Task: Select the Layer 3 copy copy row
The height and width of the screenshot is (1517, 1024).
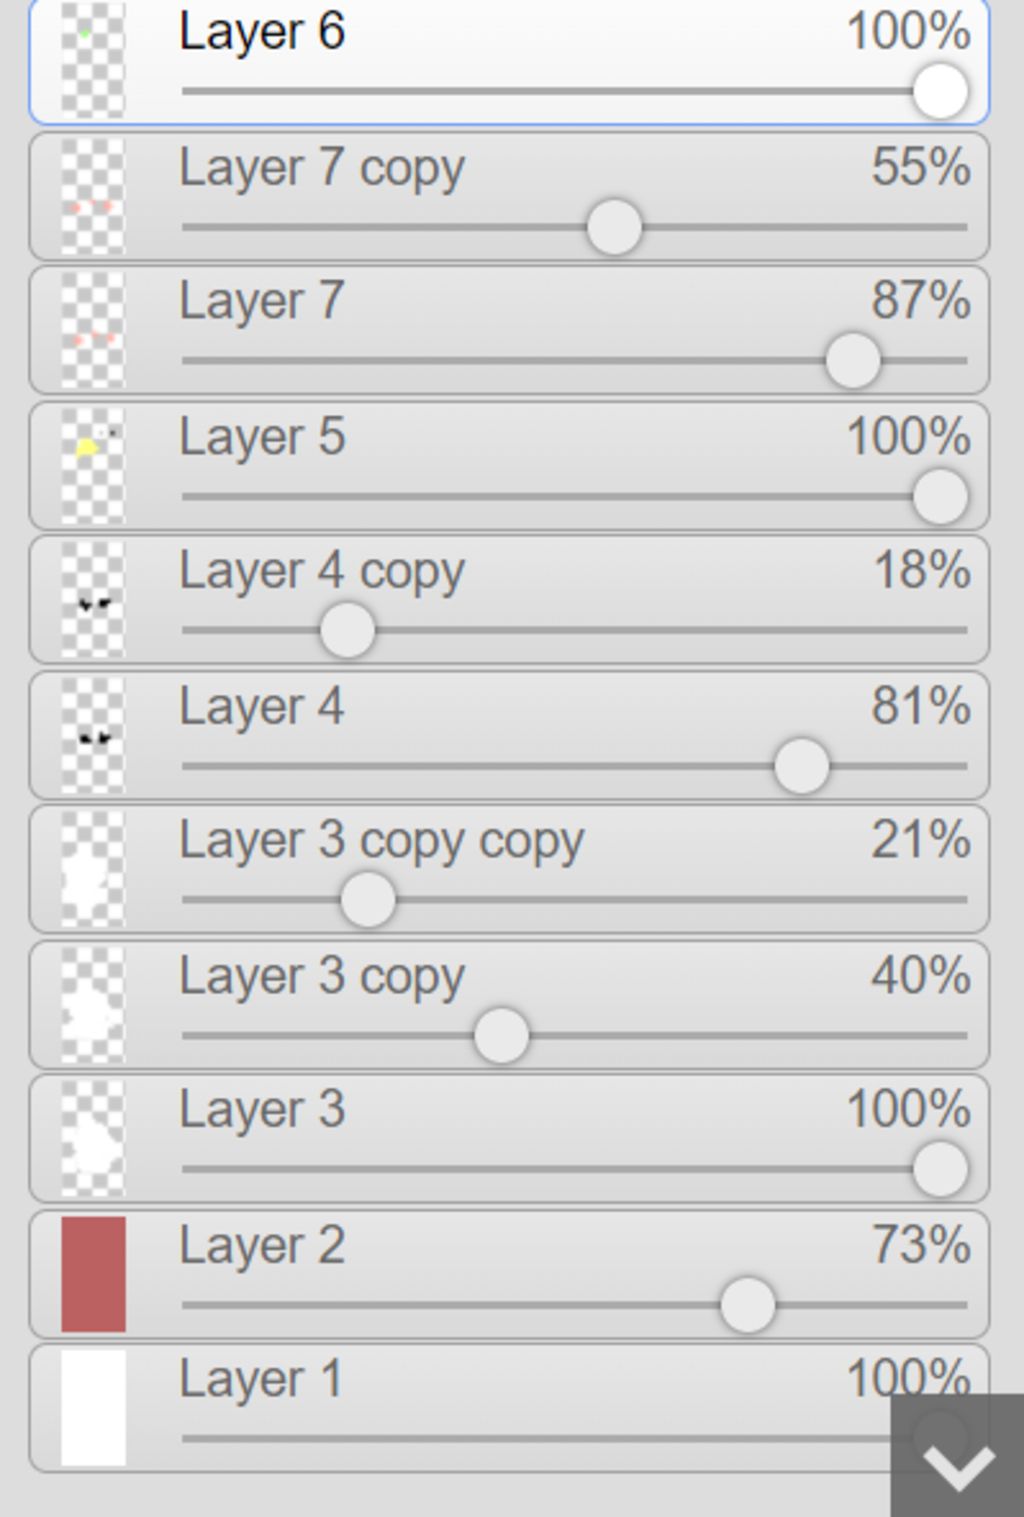Action: tap(509, 869)
